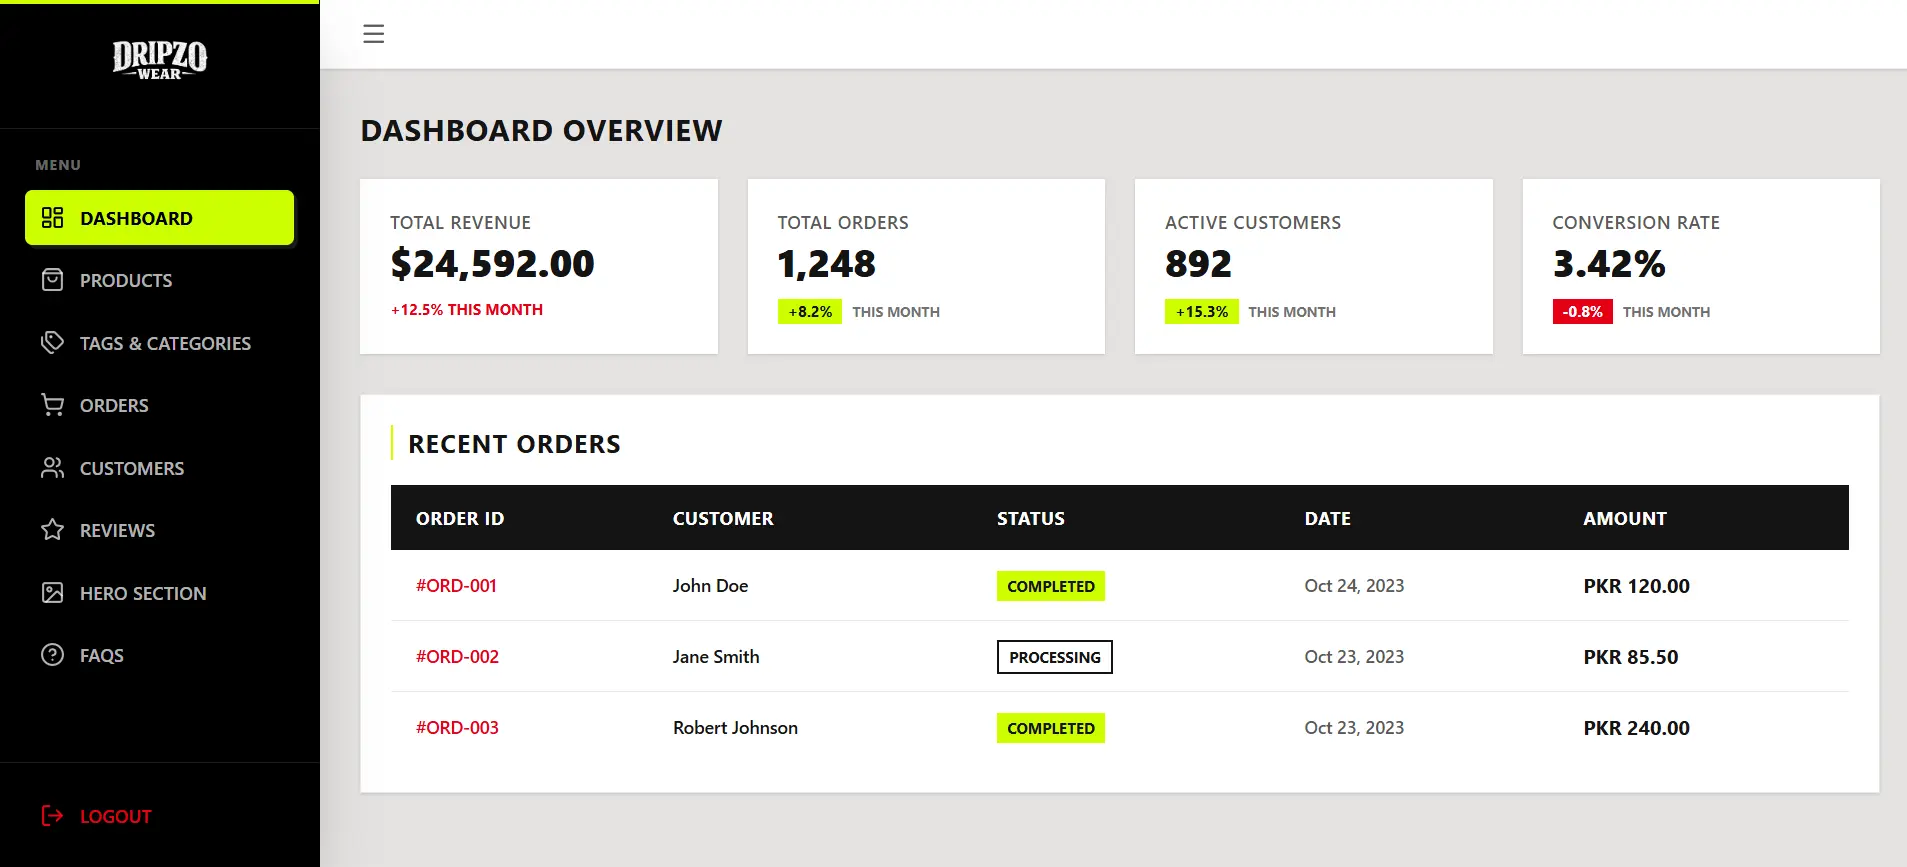Image resolution: width=1907 pixels, height=867 pixels.
Task: Click the +15.3% customers change badge
Action: click(x=1202, y=312)
